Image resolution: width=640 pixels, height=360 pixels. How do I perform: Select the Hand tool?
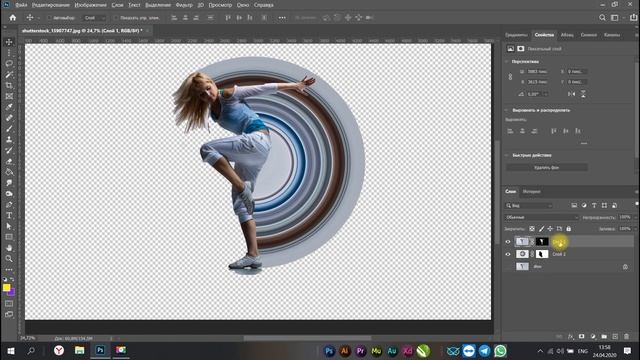point(9,248)
